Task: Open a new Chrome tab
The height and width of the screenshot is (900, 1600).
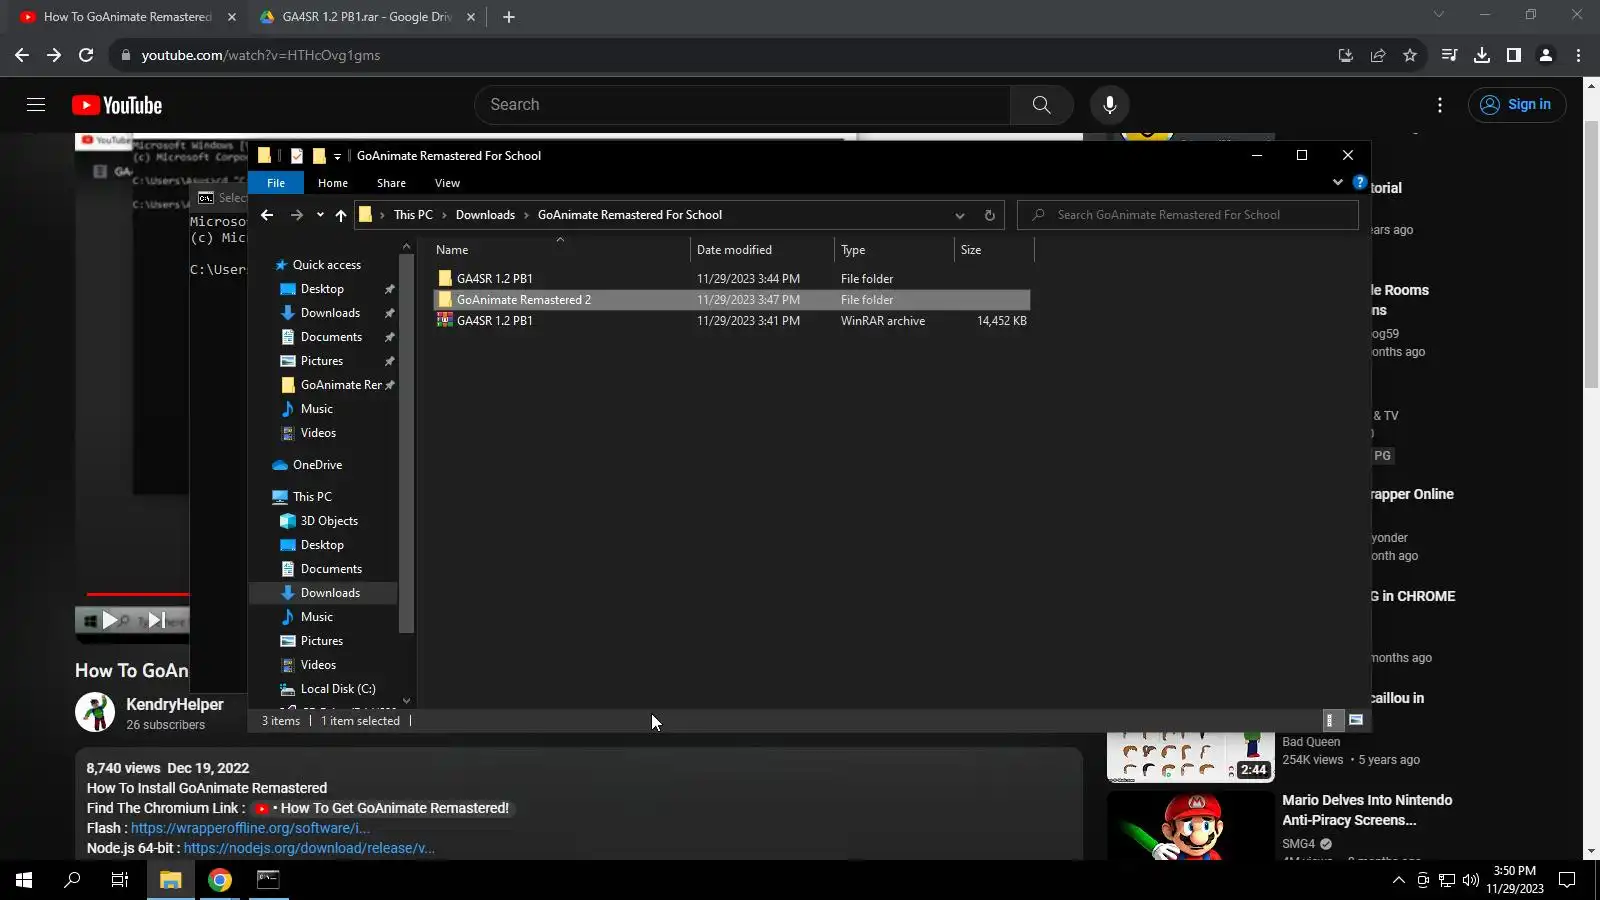Action: 509,17
